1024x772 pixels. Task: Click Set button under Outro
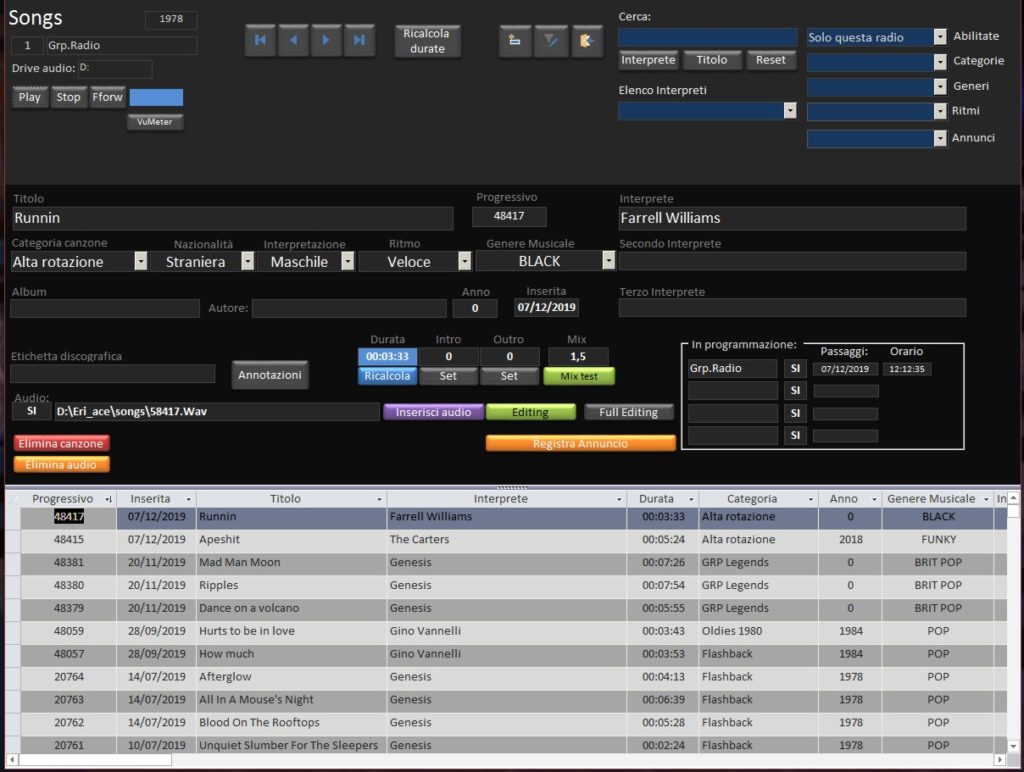(509, 376)
